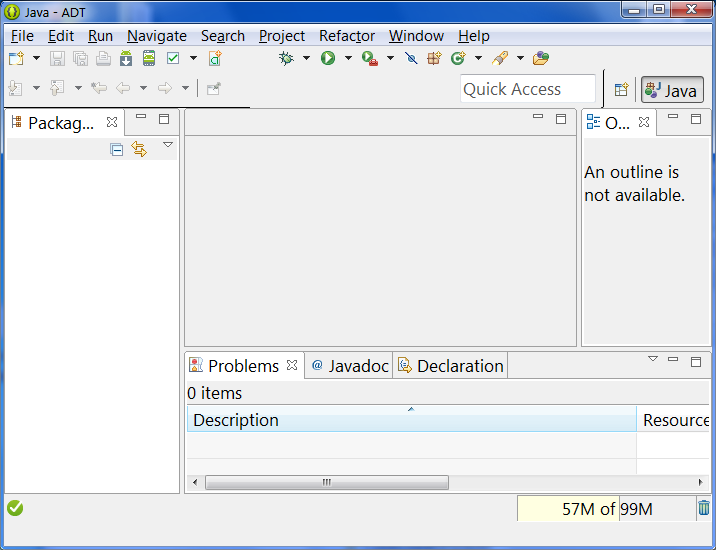The height and width of the screenshot is (550, 716).
Task: Click the Save All icon
Action: [x=80, y=58]
